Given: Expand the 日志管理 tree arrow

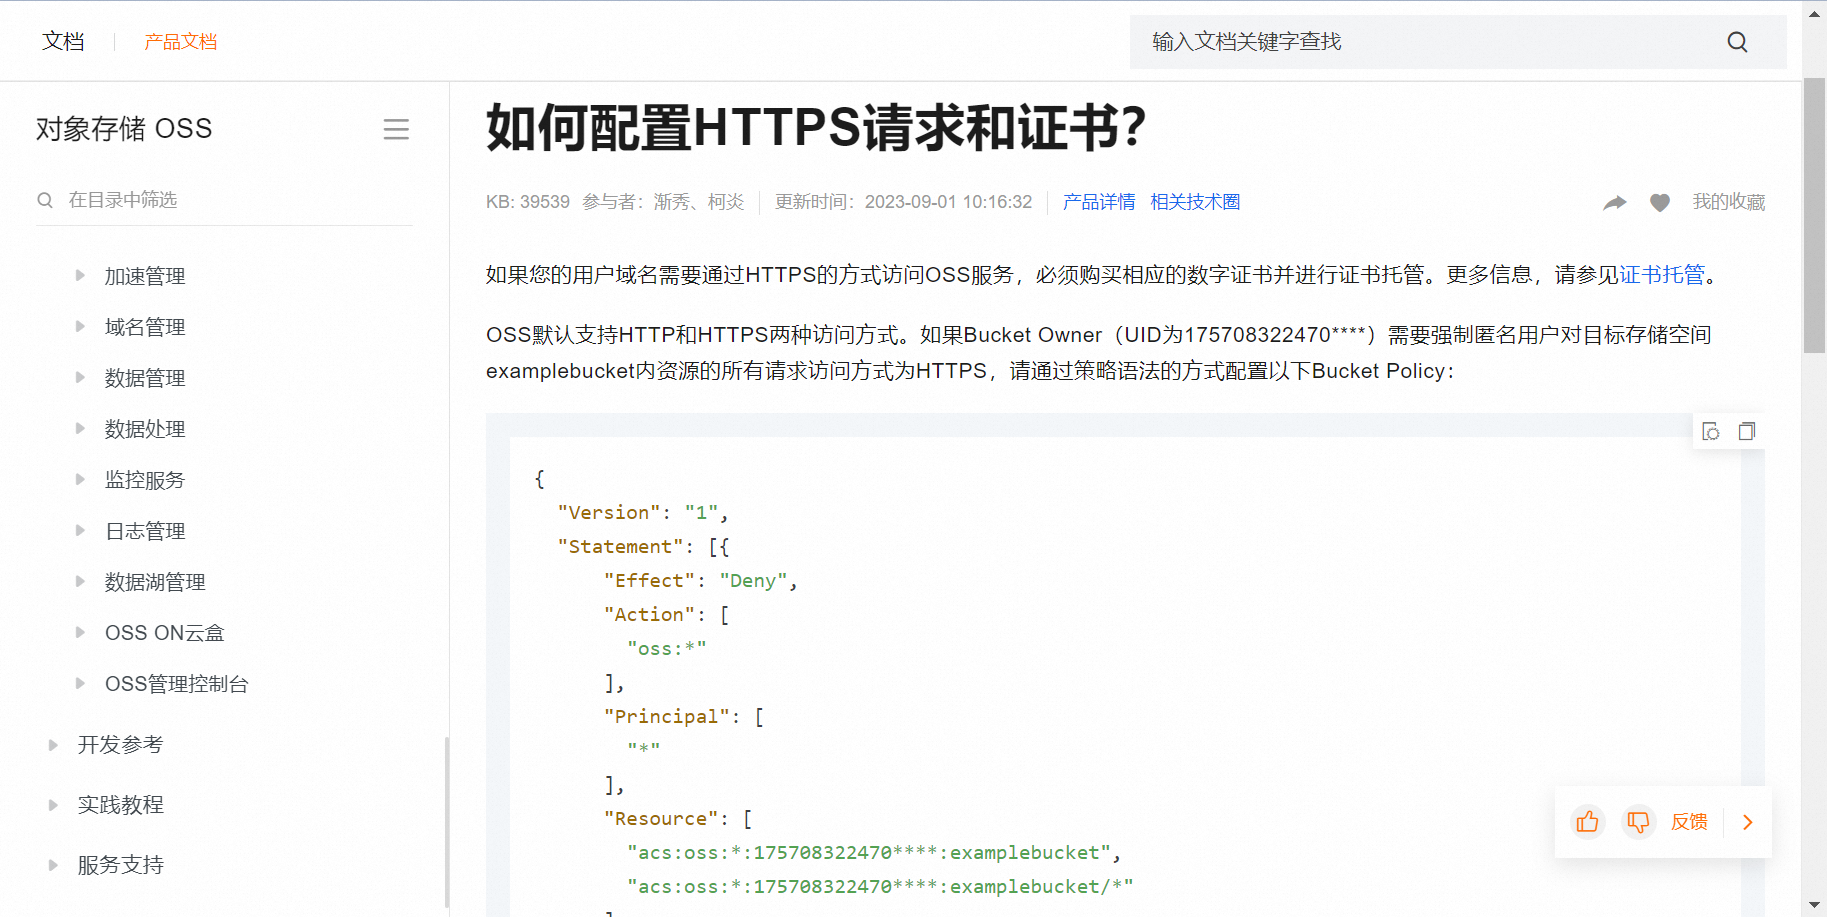Looking at the screenshot, I should point(80,530).
